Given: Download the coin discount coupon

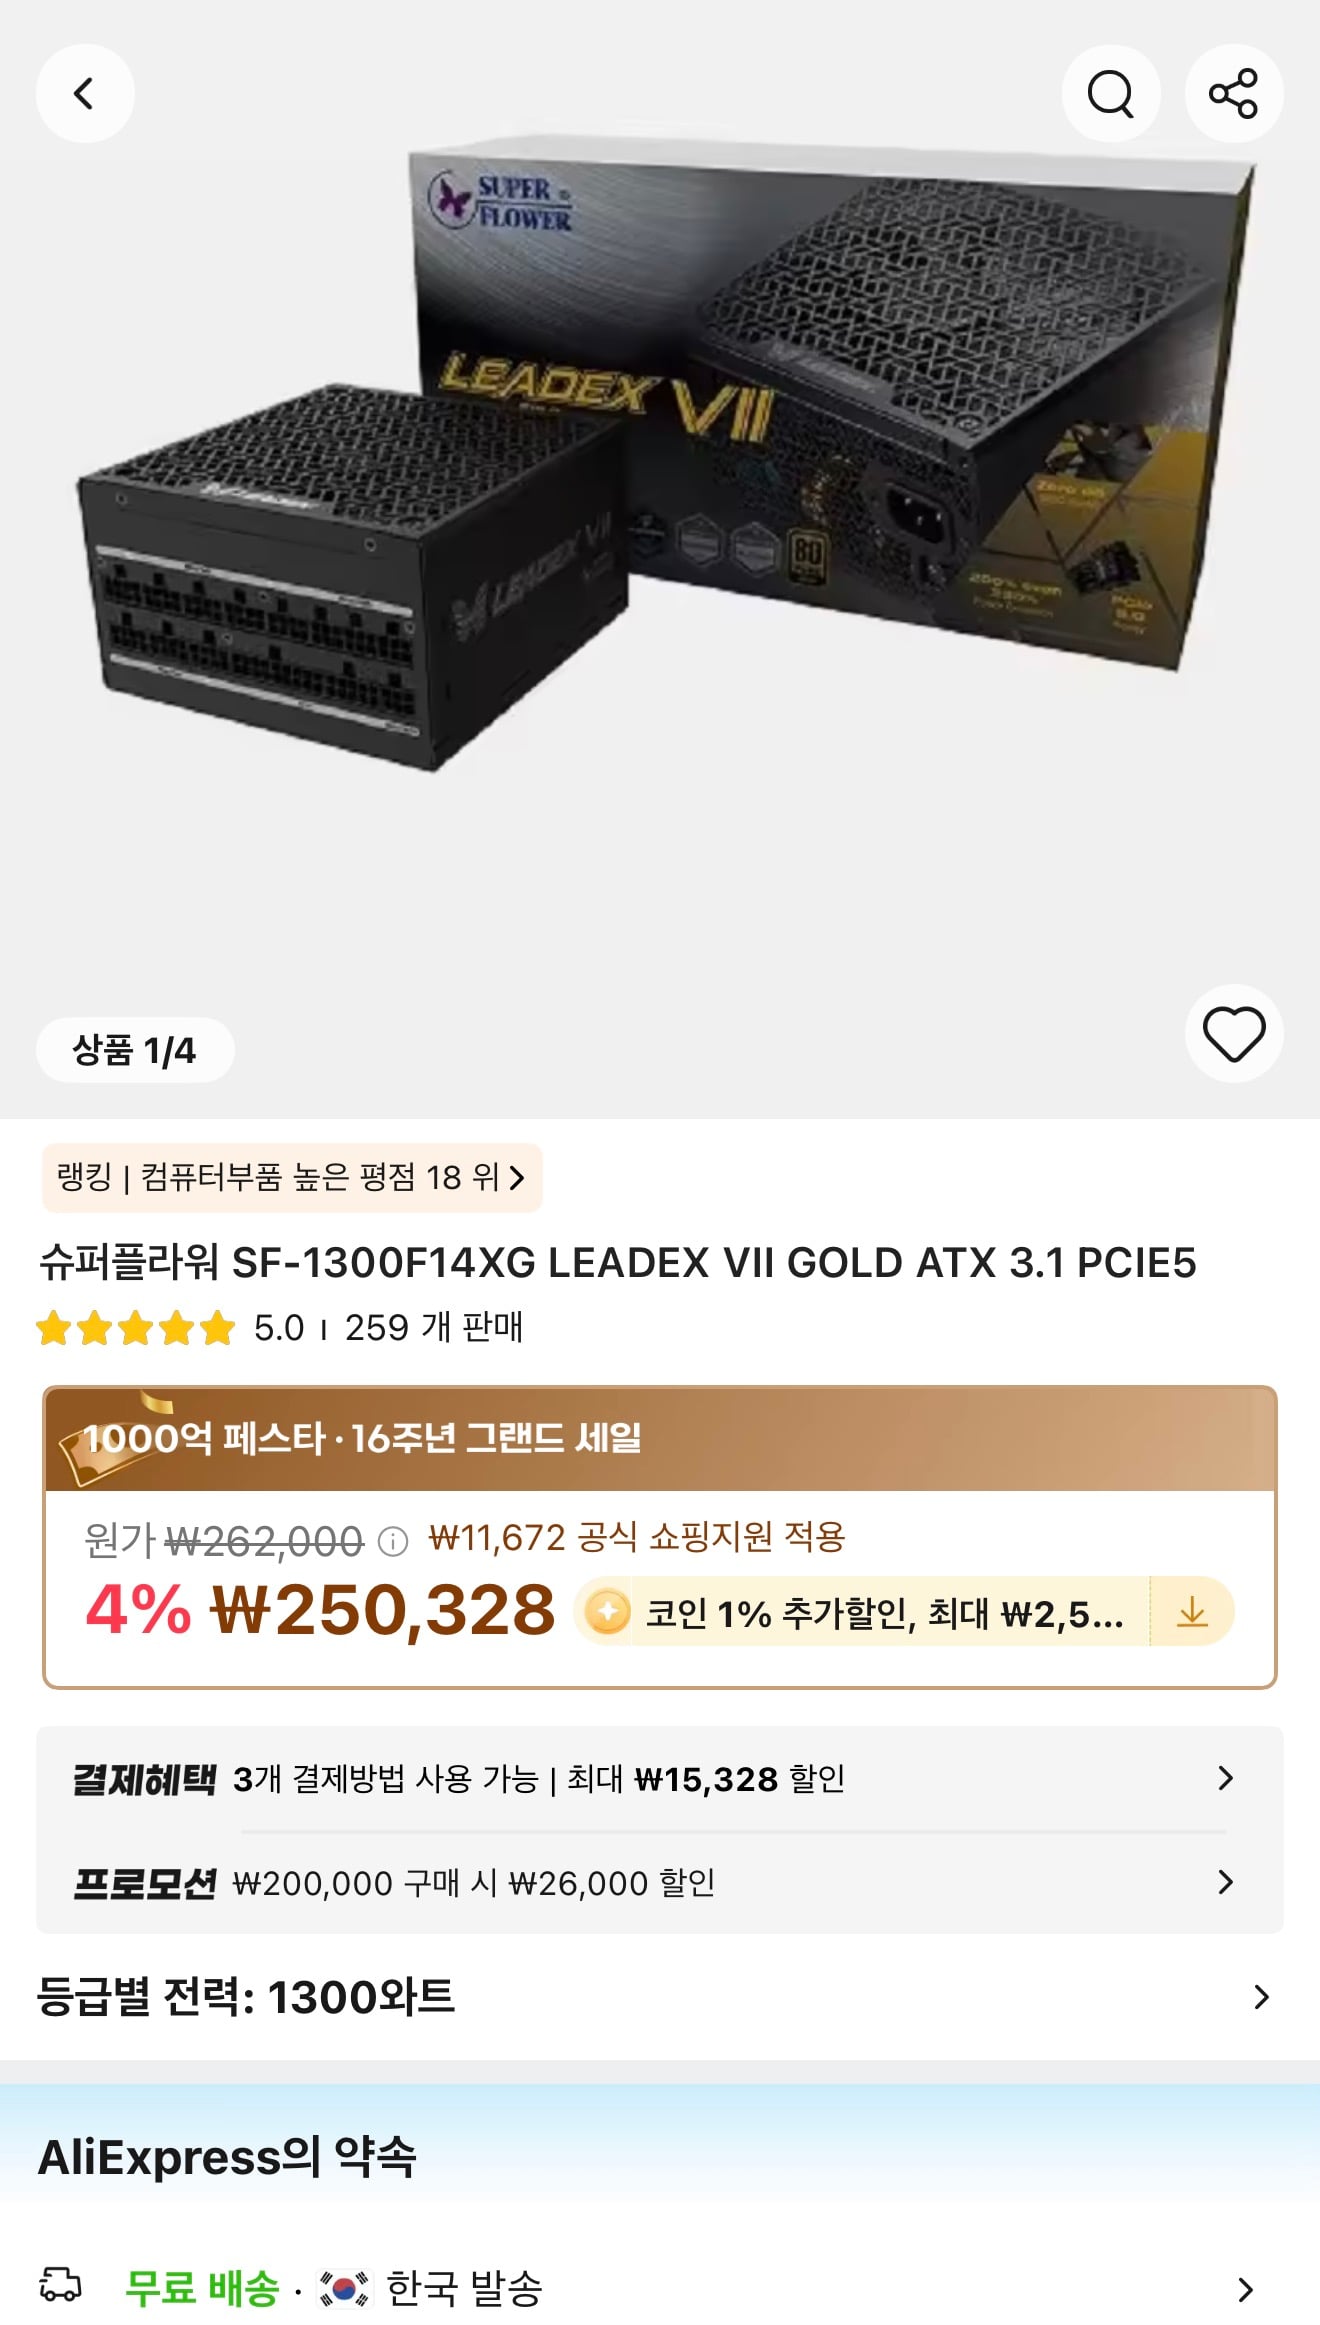Looking at the screenshot, I should pyautogui.click(x=1192, y=1612).
